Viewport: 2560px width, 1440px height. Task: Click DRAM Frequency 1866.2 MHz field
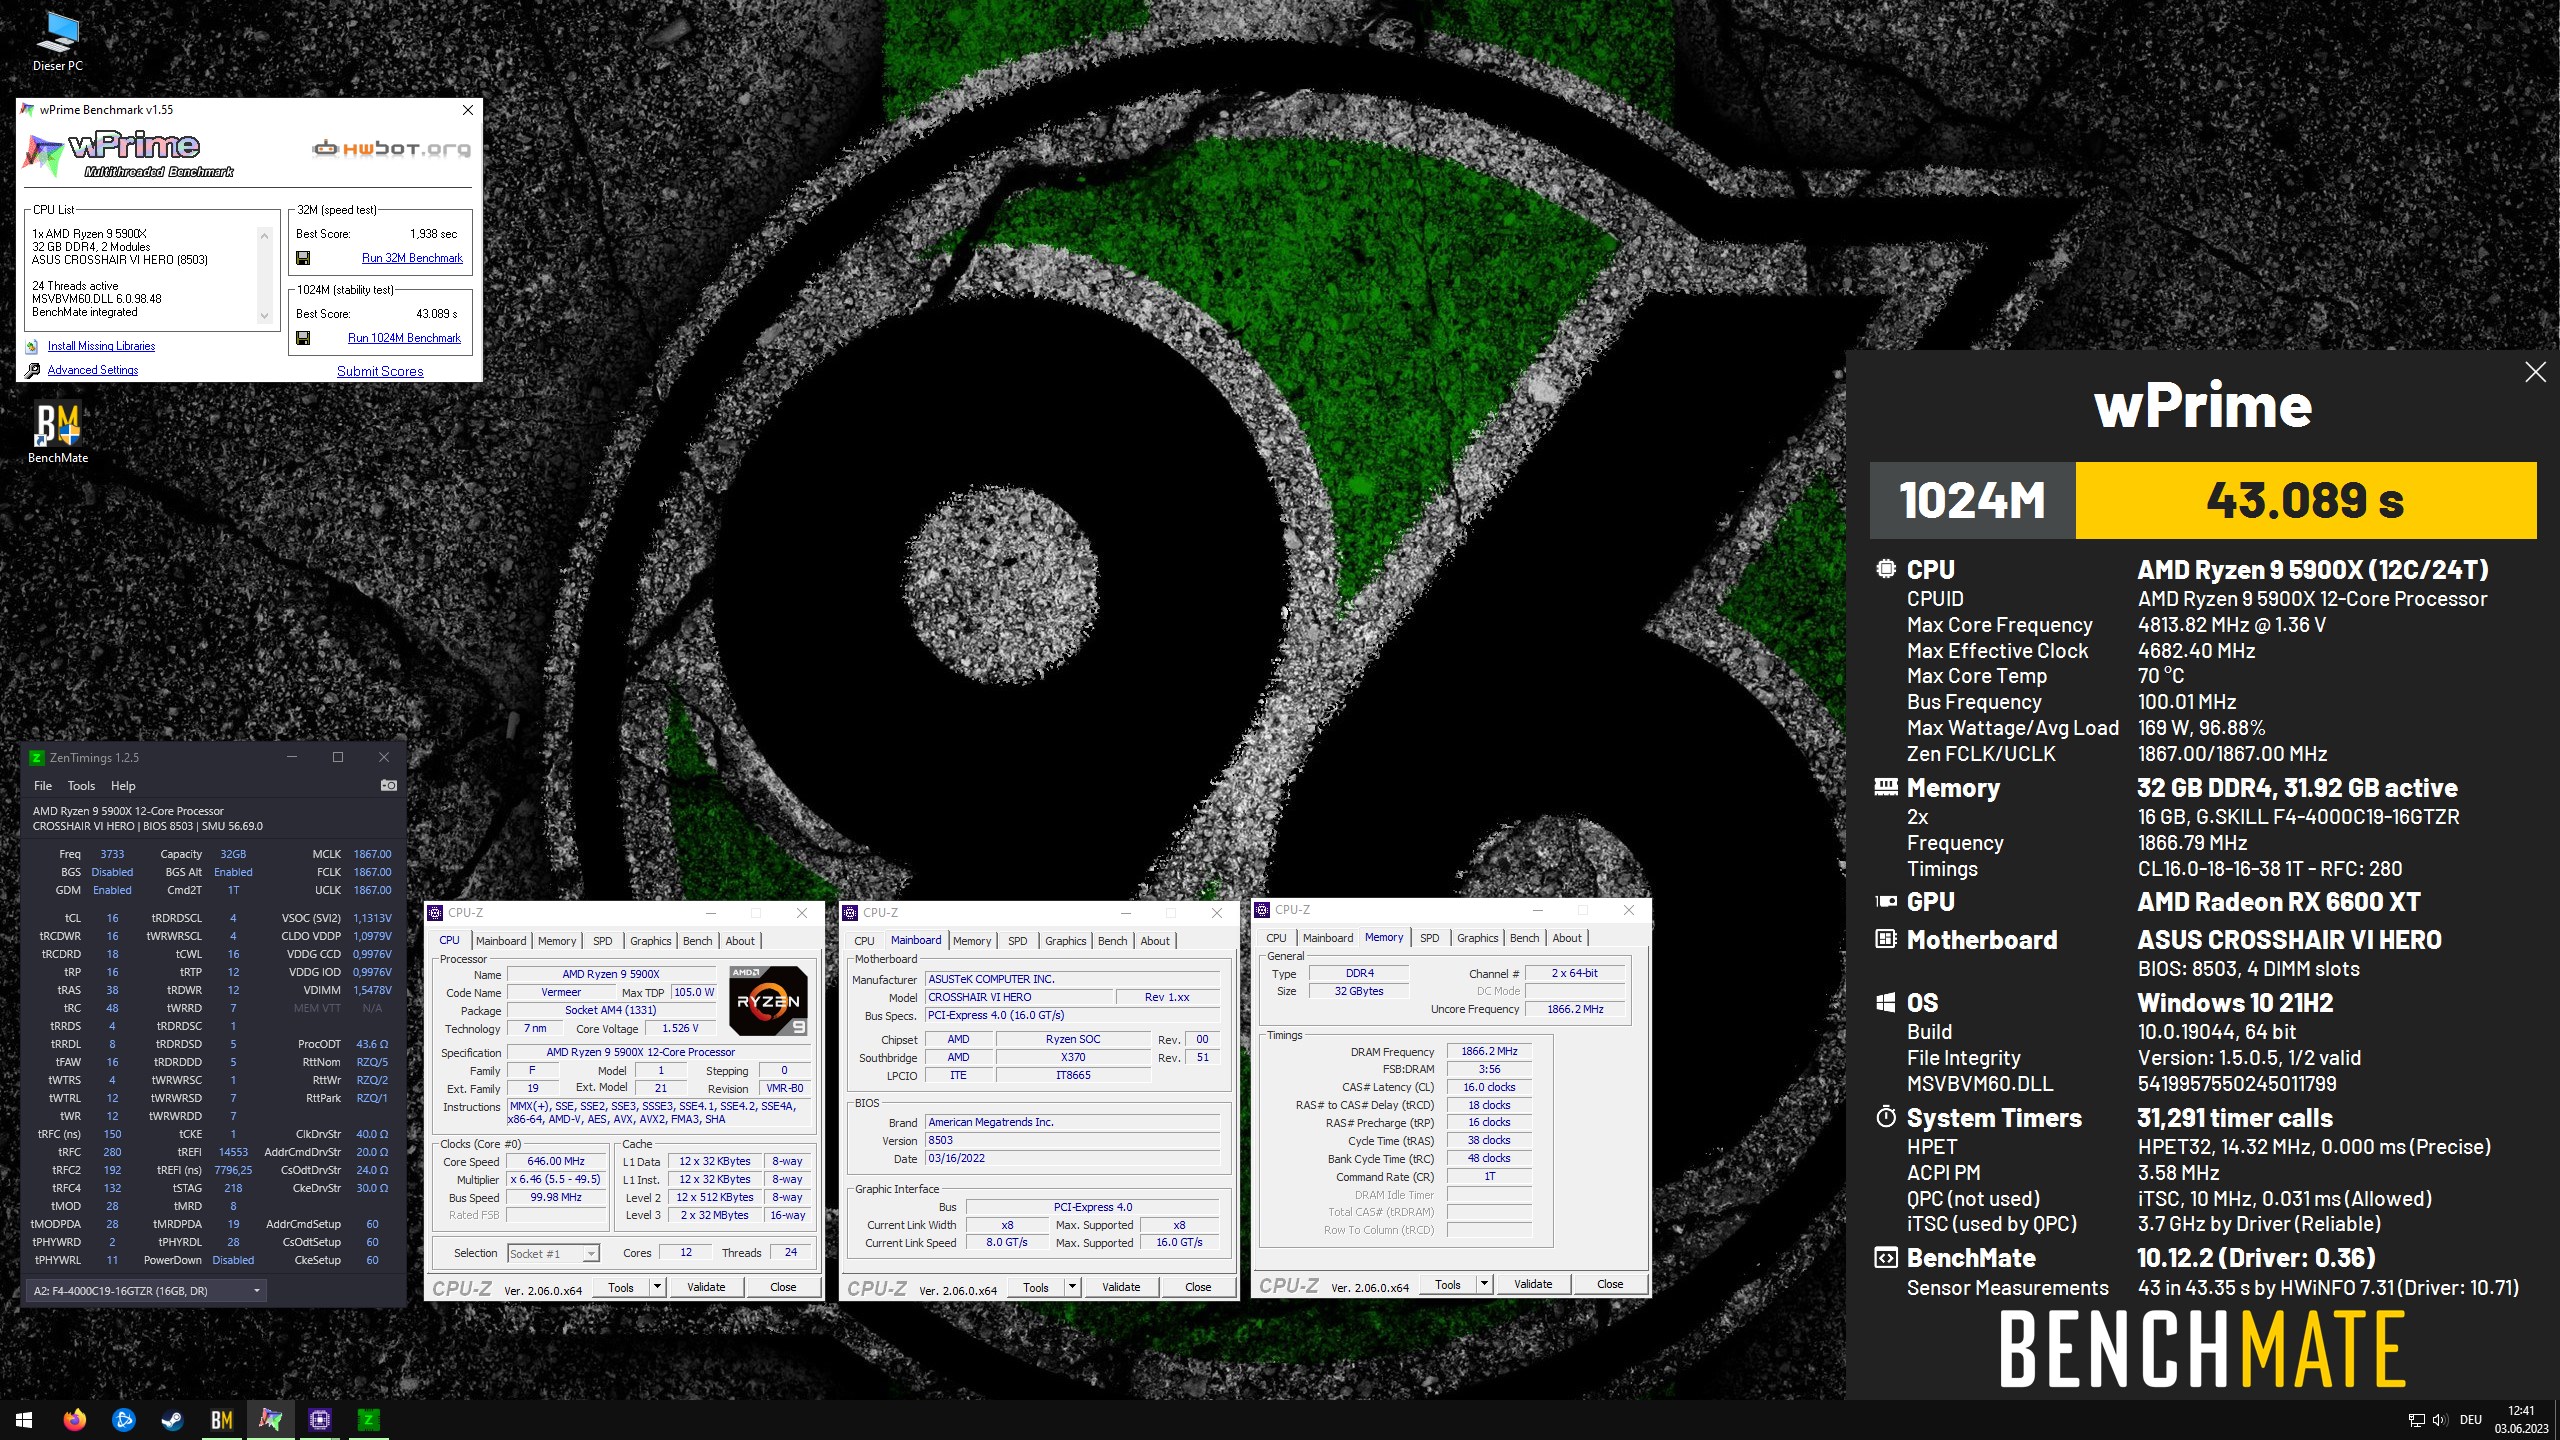1489,1051
